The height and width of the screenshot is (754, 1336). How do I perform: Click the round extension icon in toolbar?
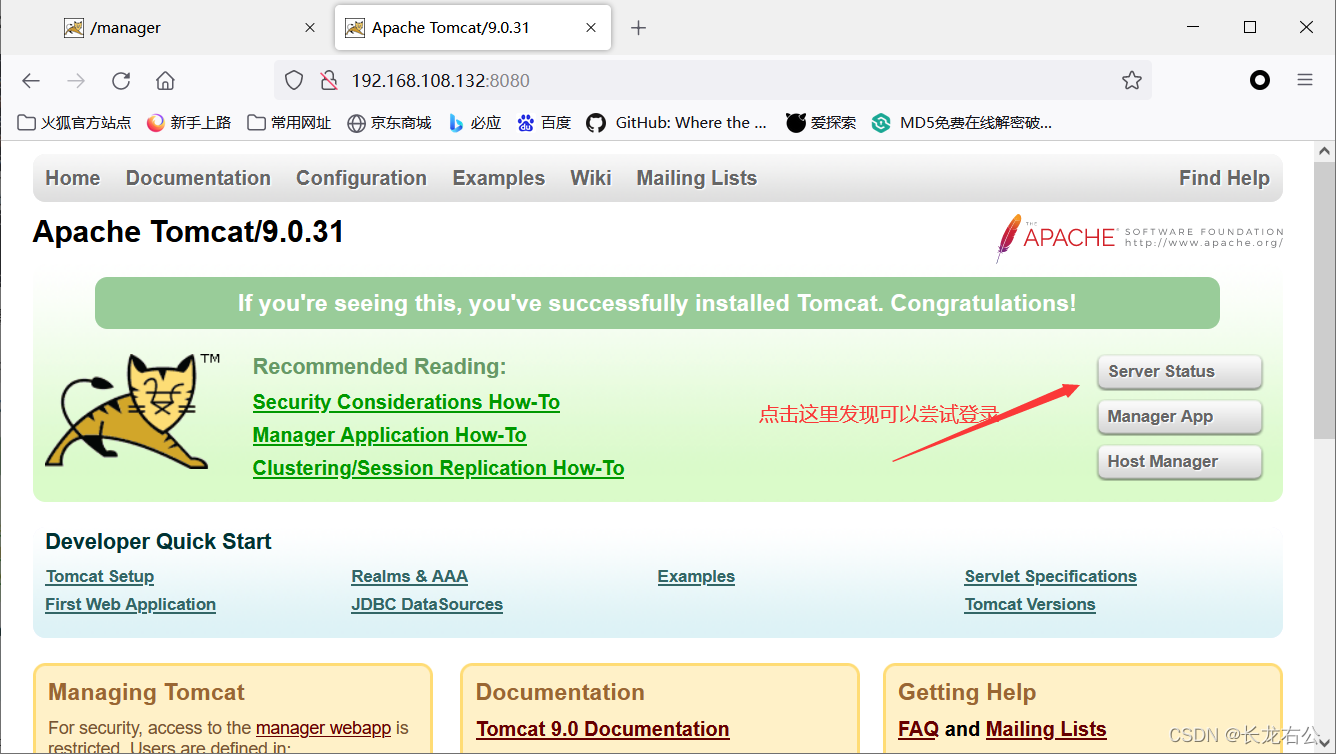(1260, 80)
